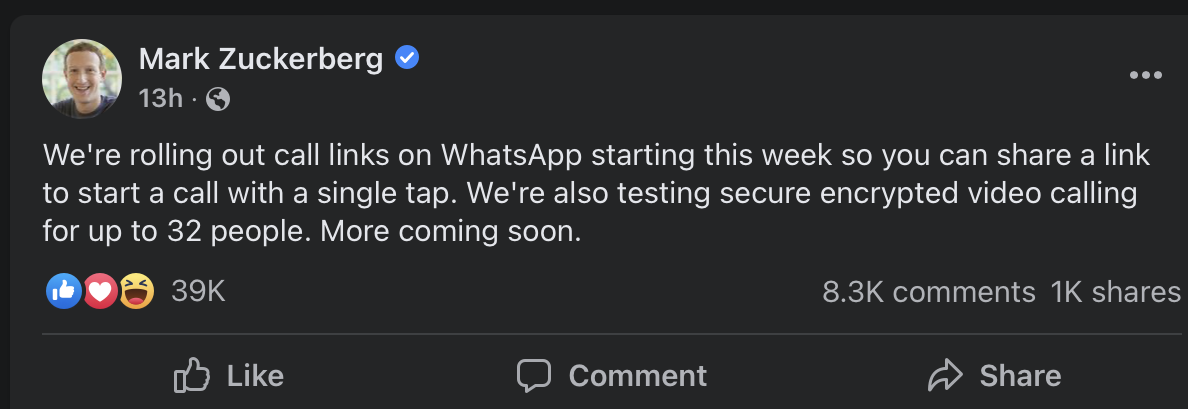Click the curved arrow Share icon
Viewport: 1188px width, 409px height.
944,376
